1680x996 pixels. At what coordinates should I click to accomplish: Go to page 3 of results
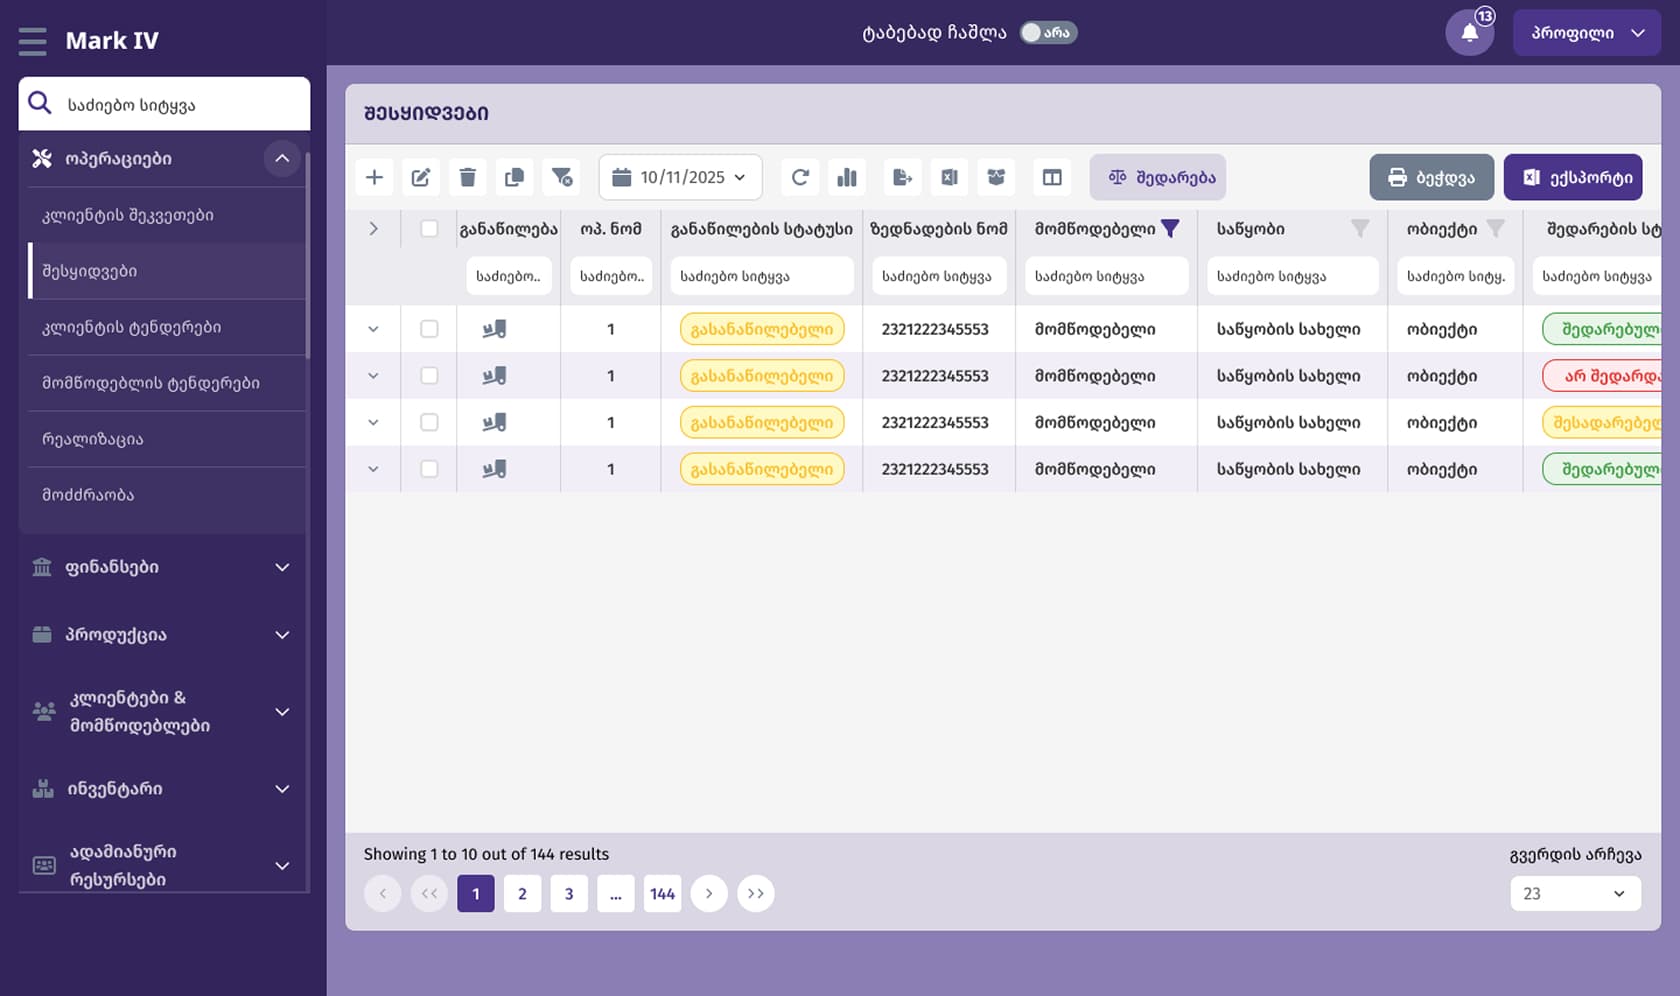click(569, 893)
